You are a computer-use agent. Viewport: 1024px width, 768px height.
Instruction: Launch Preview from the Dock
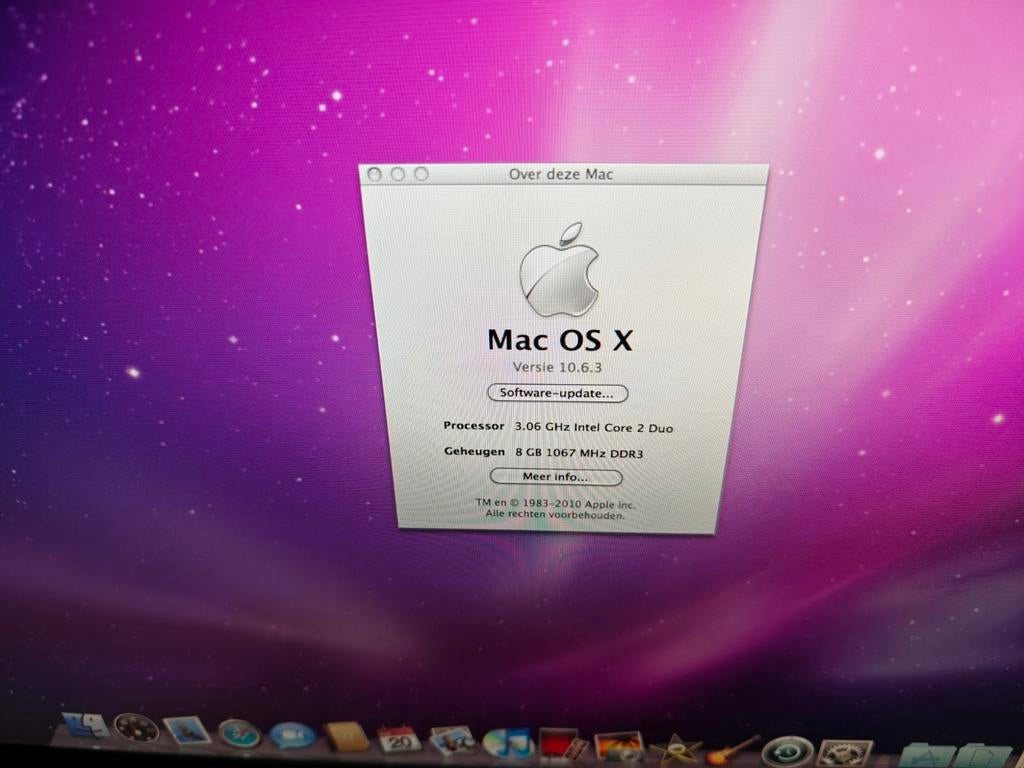pyautogui.click(x=453, y=741)
